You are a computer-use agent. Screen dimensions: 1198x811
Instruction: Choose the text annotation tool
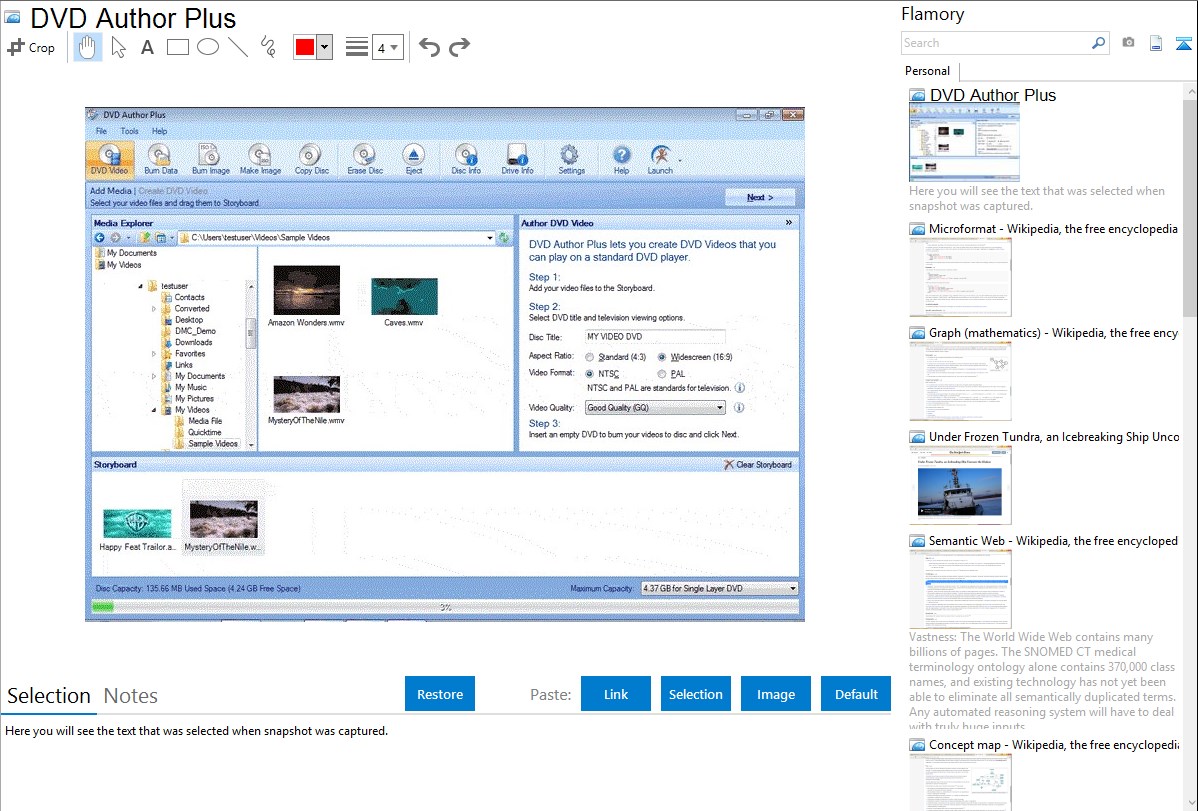pos(147,47)
